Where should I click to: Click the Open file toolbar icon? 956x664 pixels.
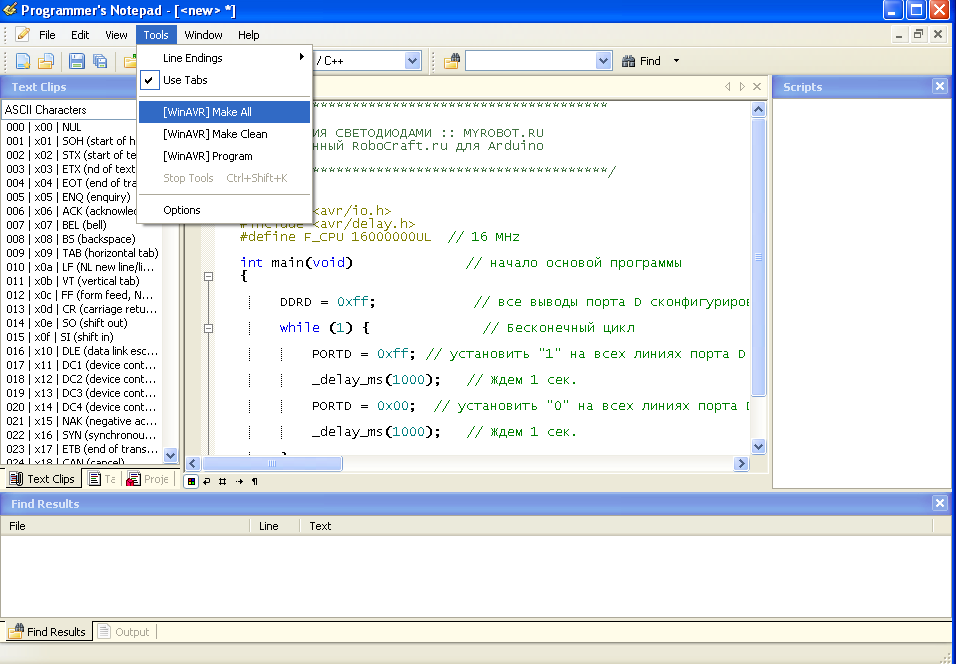tap(45, 61)
